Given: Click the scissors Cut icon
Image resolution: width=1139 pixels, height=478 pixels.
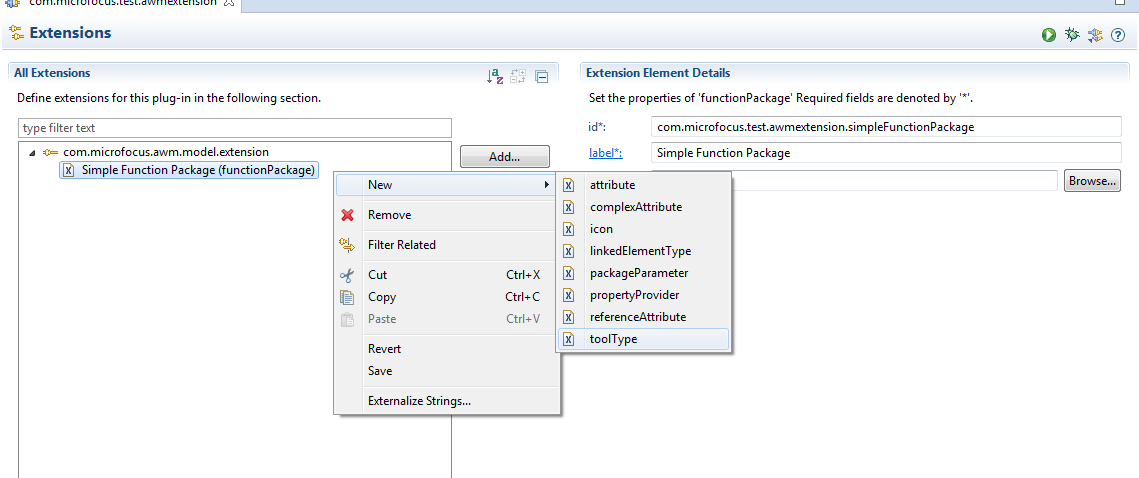Looking at the screenshot, I should [347, 275].
